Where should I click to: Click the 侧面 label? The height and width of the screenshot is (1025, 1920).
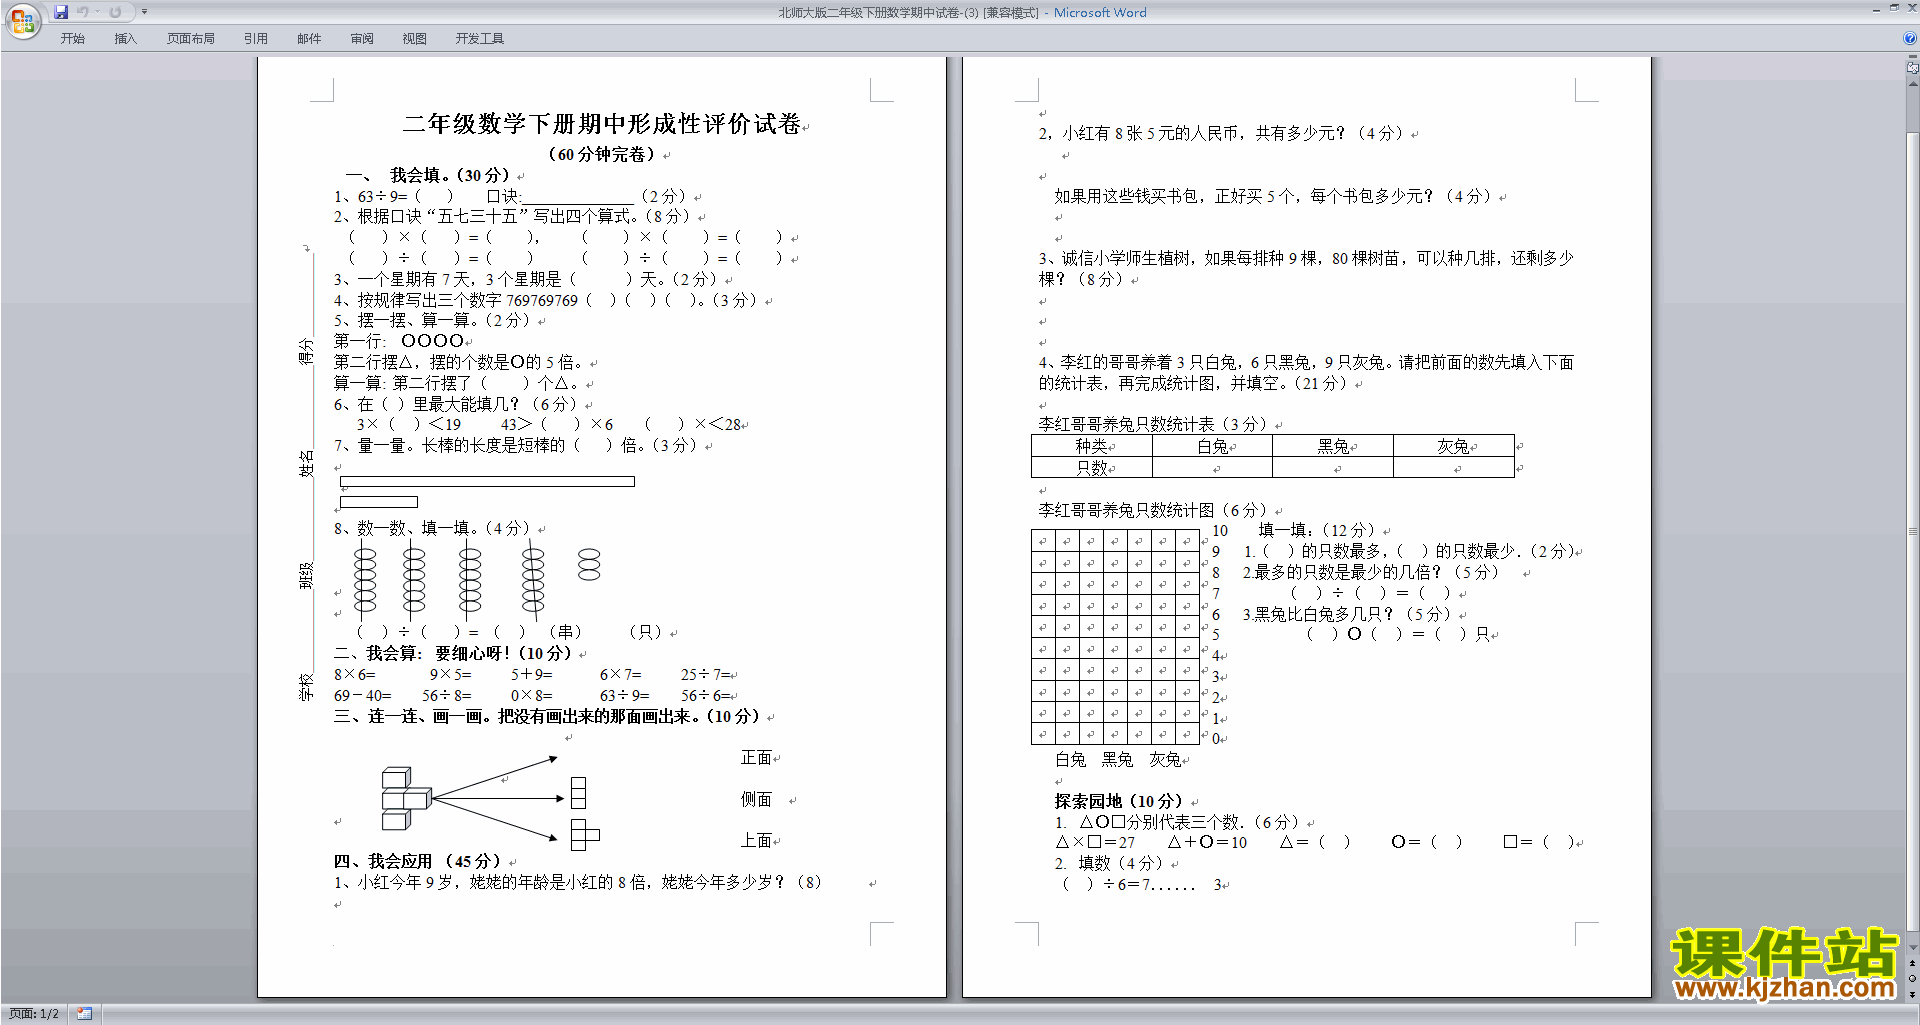[x=756, y=799]
